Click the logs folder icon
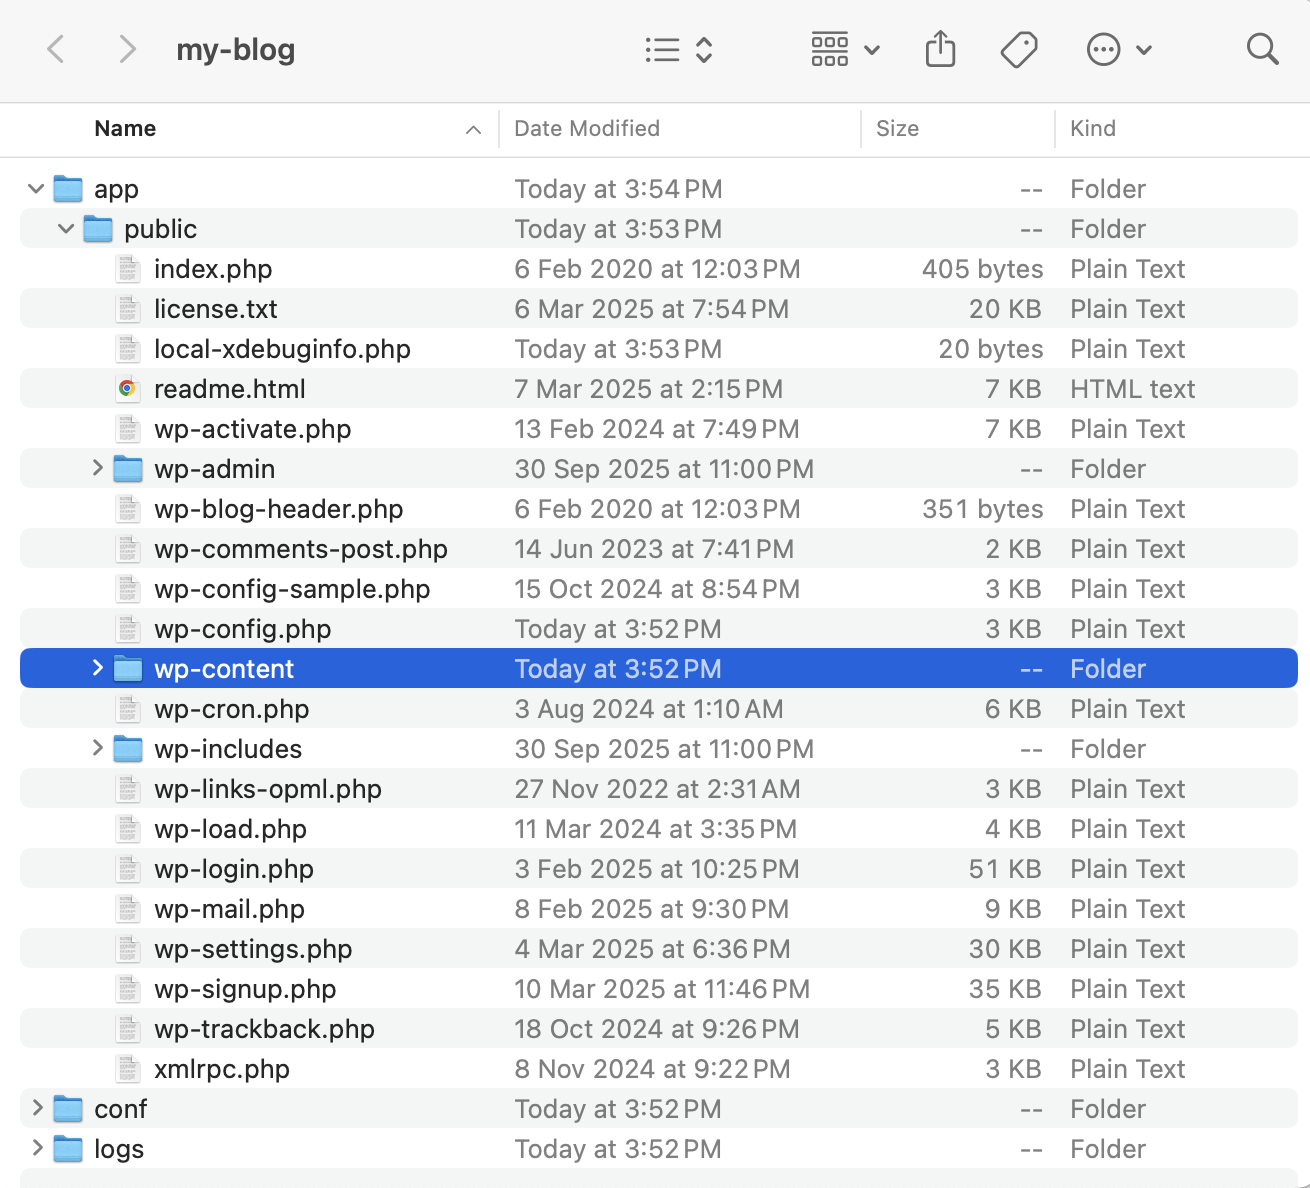Image resolution: width=1310 pixels, height=1188 pixels. [68, 1149]
